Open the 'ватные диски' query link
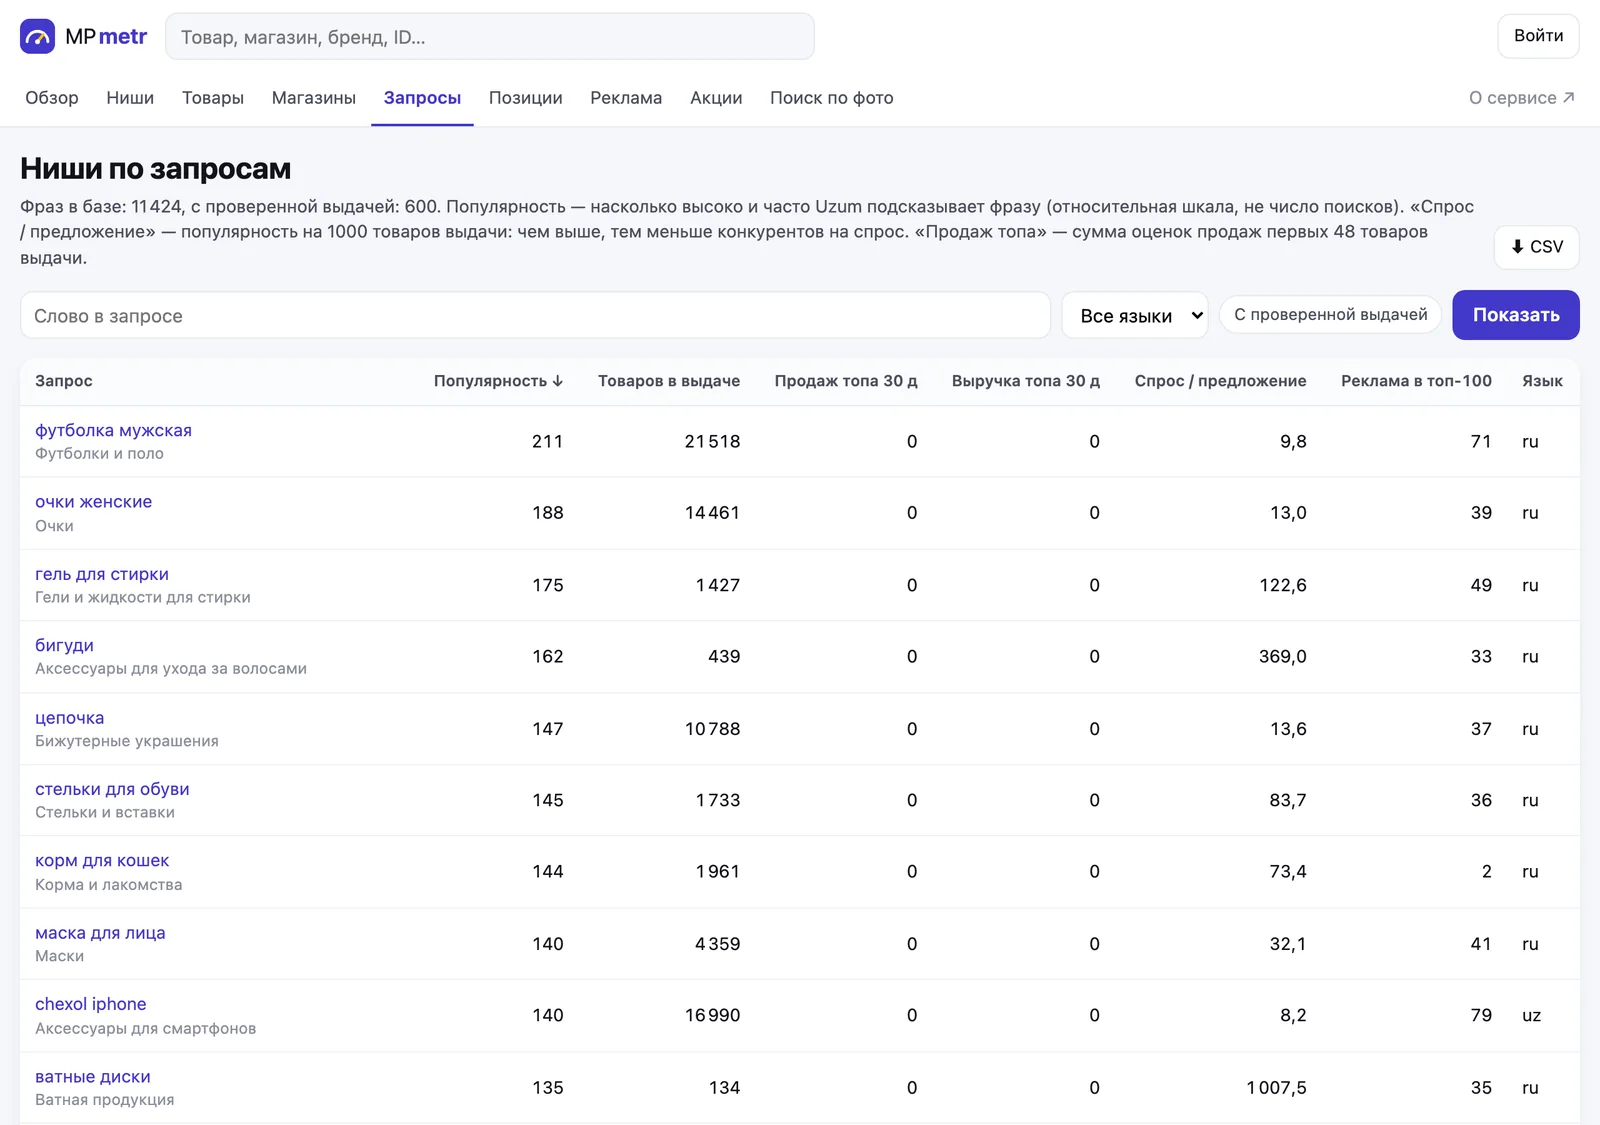 click(x=93, y=1077)
